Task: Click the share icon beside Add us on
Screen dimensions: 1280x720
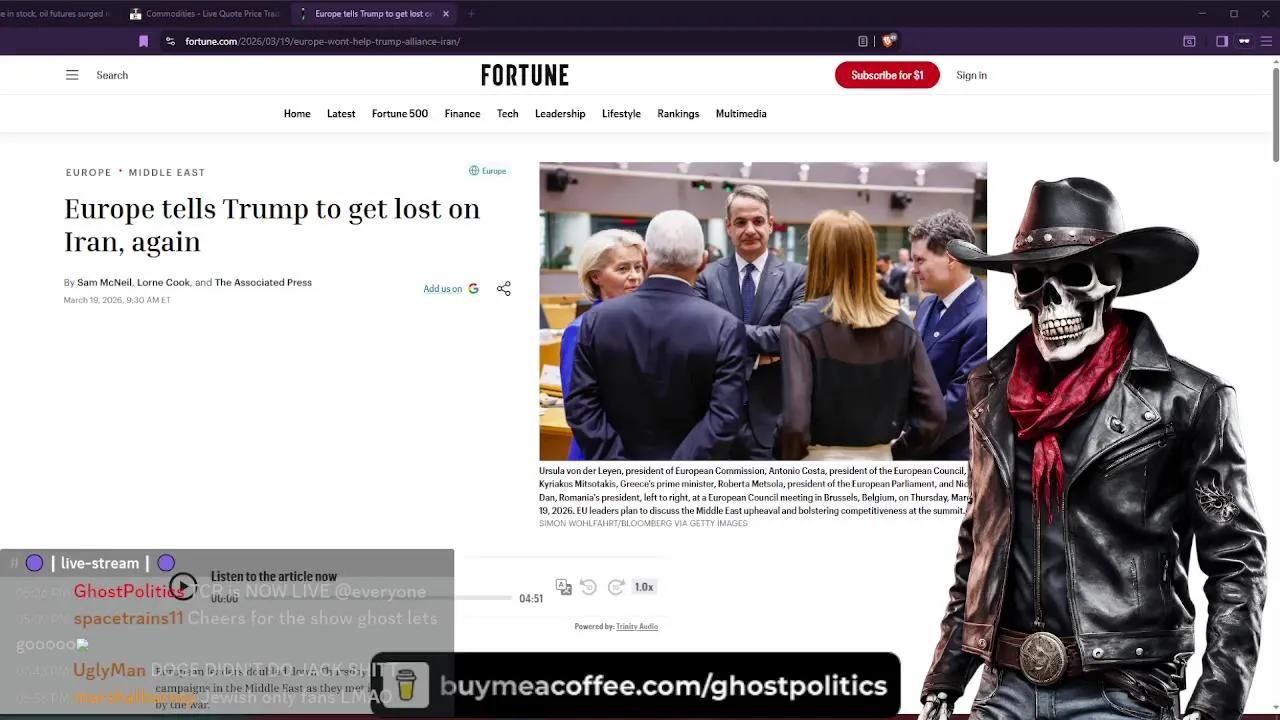Action: pyautogui.click(x=504, y=289)
